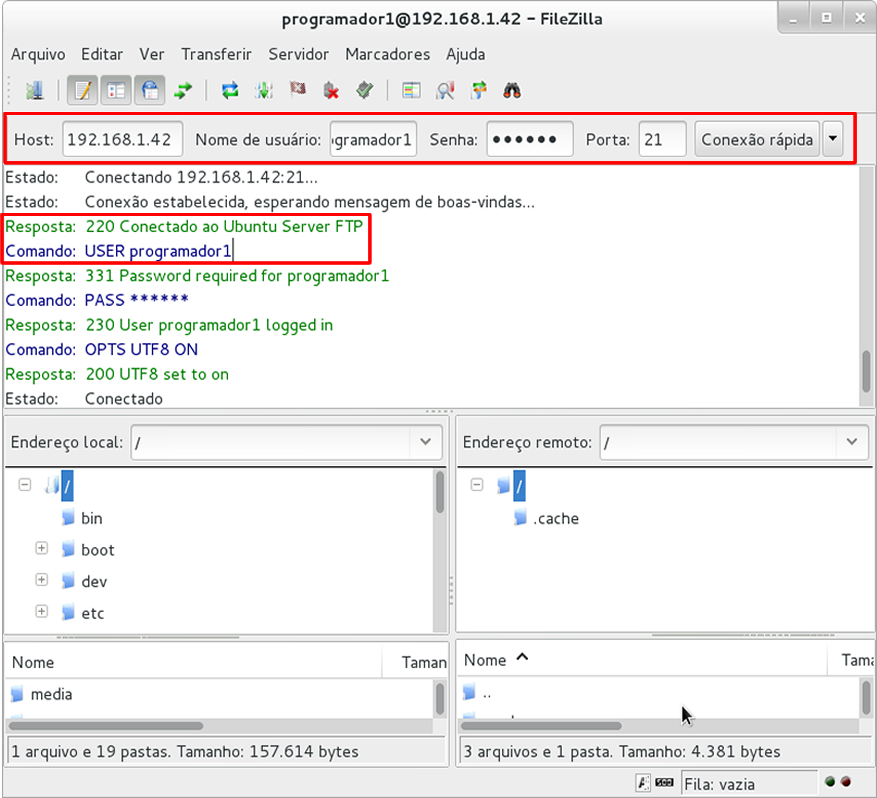
Task: Open directory listing filters icon
Action: [x=412, y=90]
